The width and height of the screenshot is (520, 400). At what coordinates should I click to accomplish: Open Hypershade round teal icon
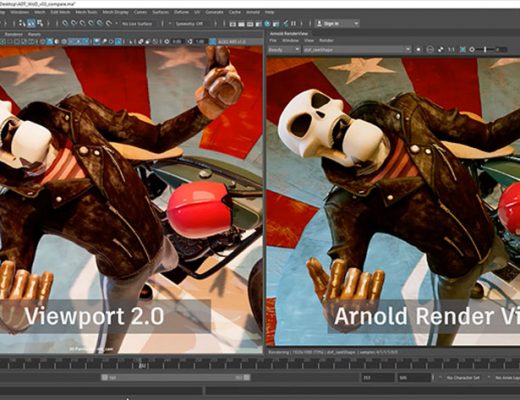tap(267, 24)
